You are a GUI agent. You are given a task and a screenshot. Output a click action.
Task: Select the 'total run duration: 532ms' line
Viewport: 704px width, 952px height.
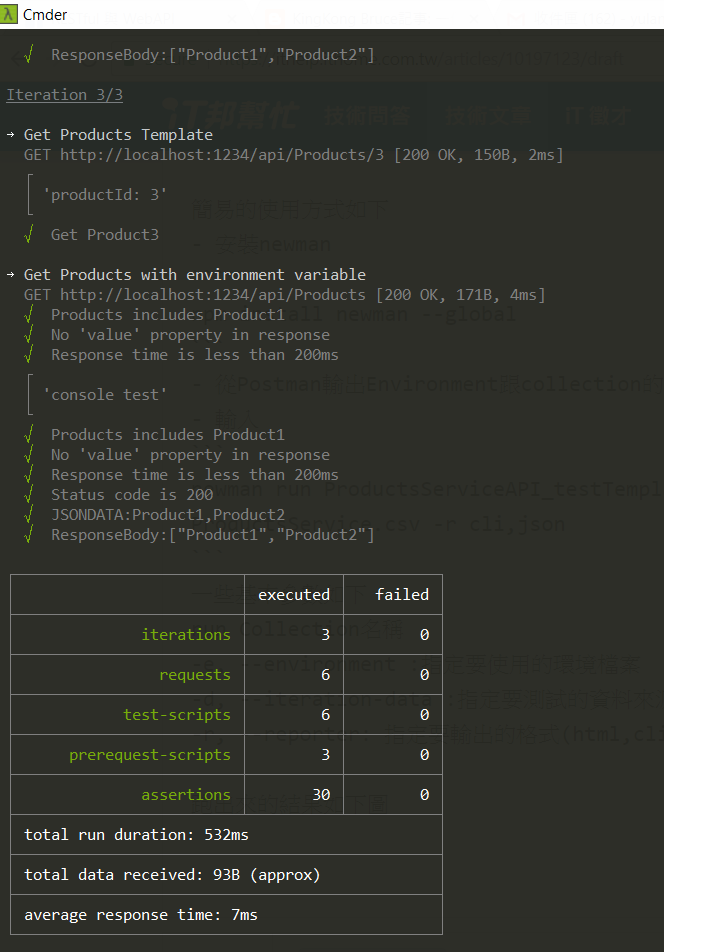pyautogui.click(x=137, y=835)
